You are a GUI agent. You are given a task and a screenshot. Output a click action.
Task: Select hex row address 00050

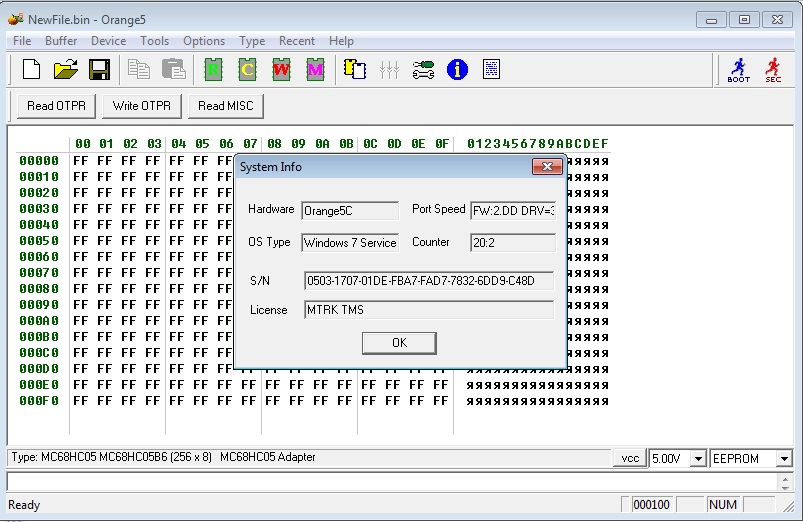[x=39, y=241]
